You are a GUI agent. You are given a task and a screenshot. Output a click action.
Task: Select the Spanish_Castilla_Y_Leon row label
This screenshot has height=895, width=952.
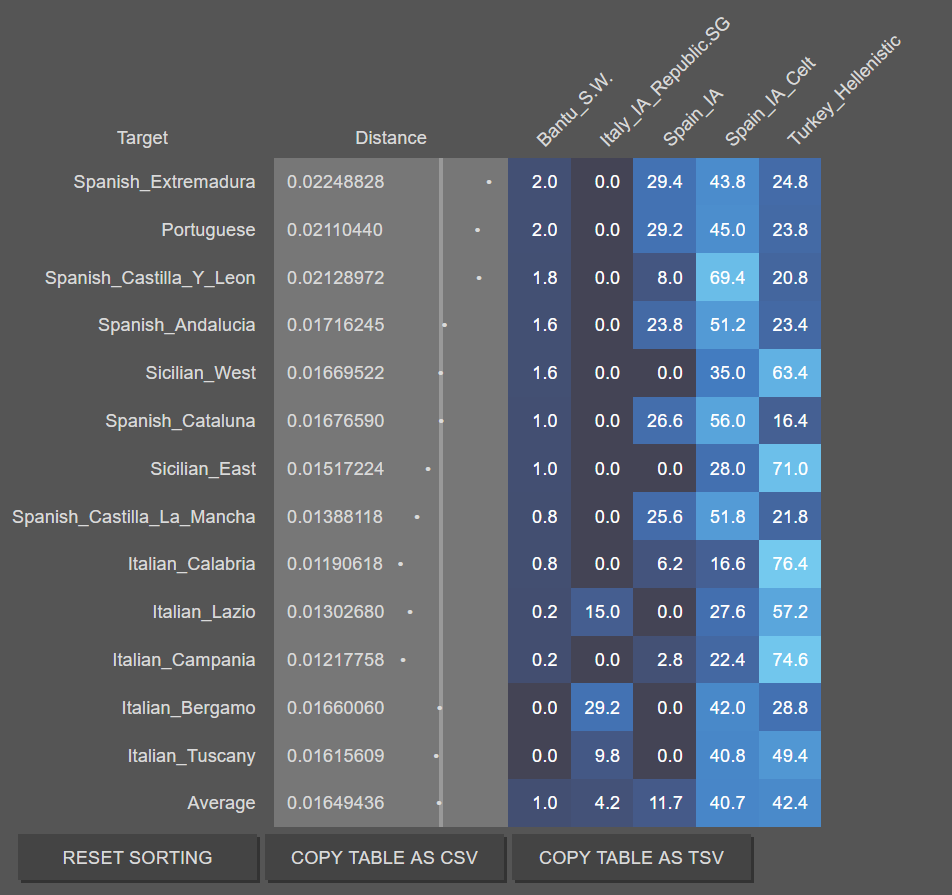coord(150,277)
